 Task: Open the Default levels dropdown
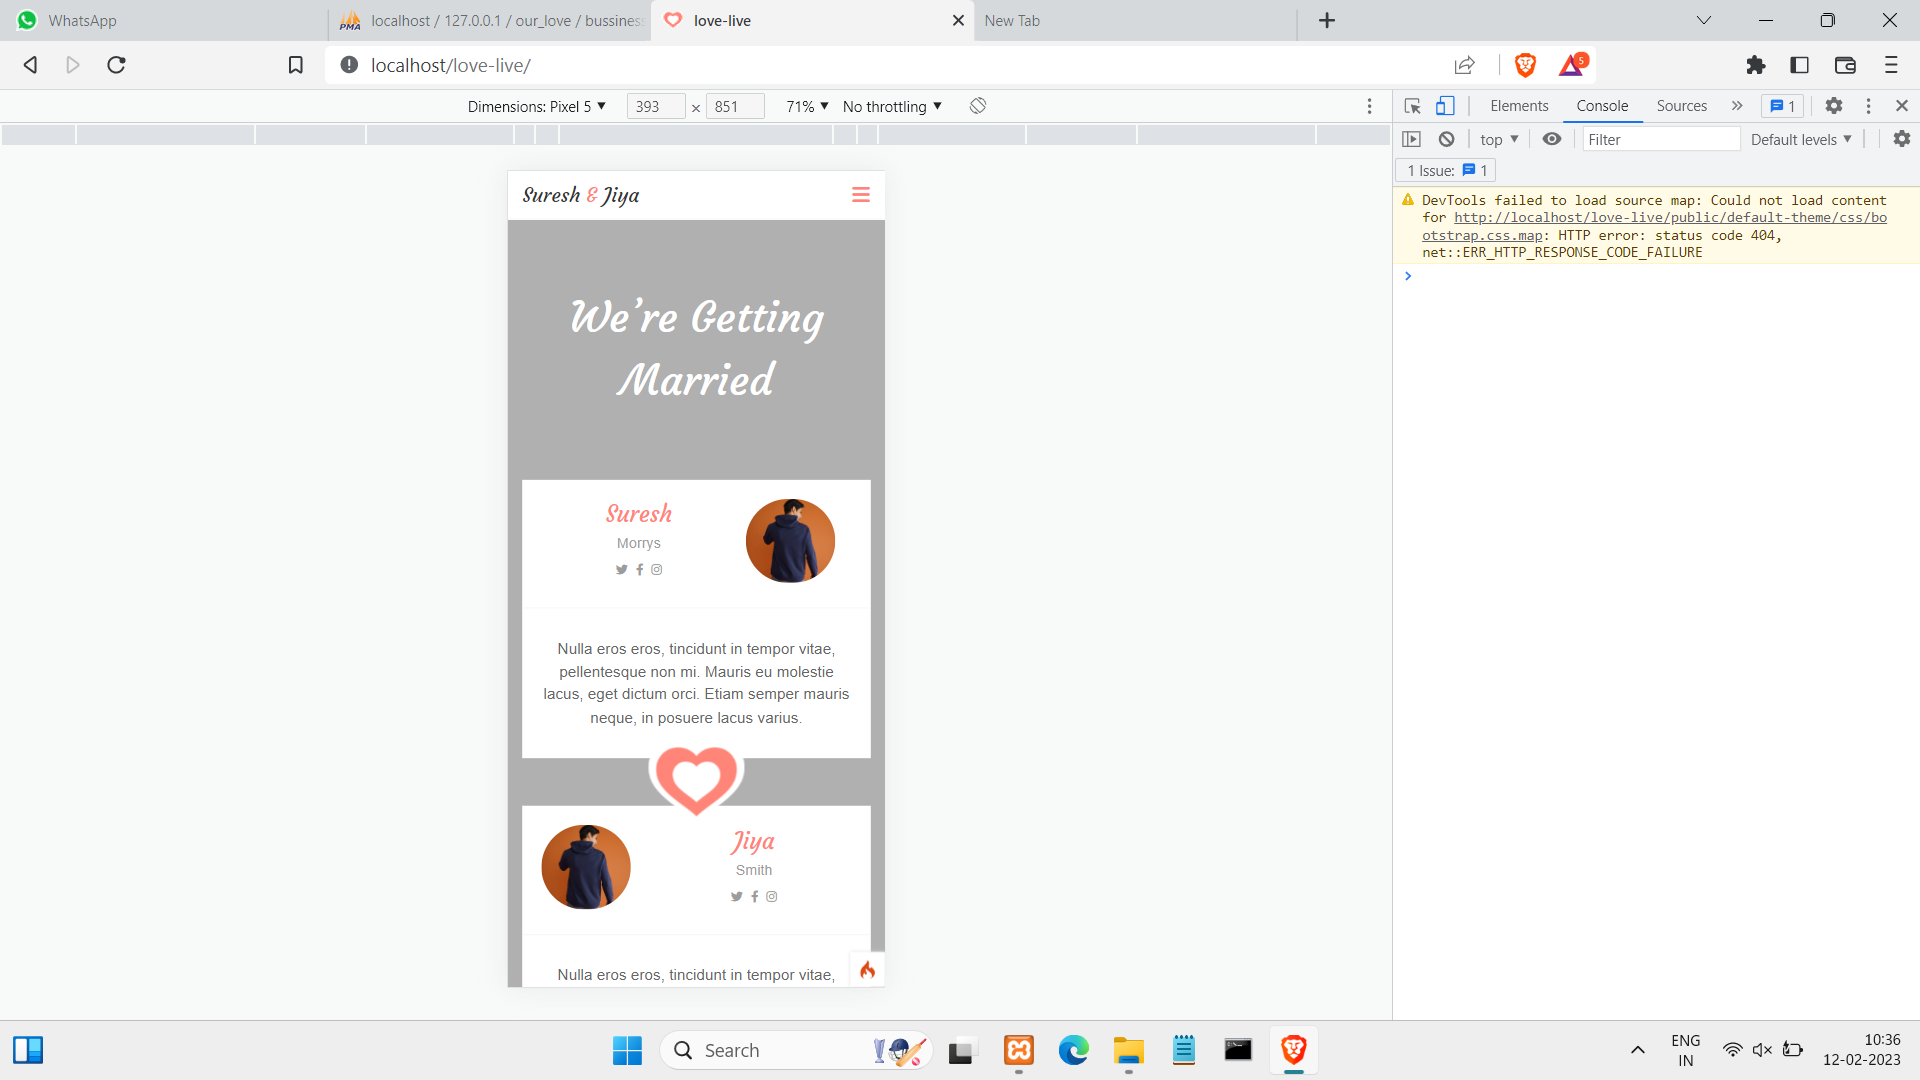[x=1801, y=139]
